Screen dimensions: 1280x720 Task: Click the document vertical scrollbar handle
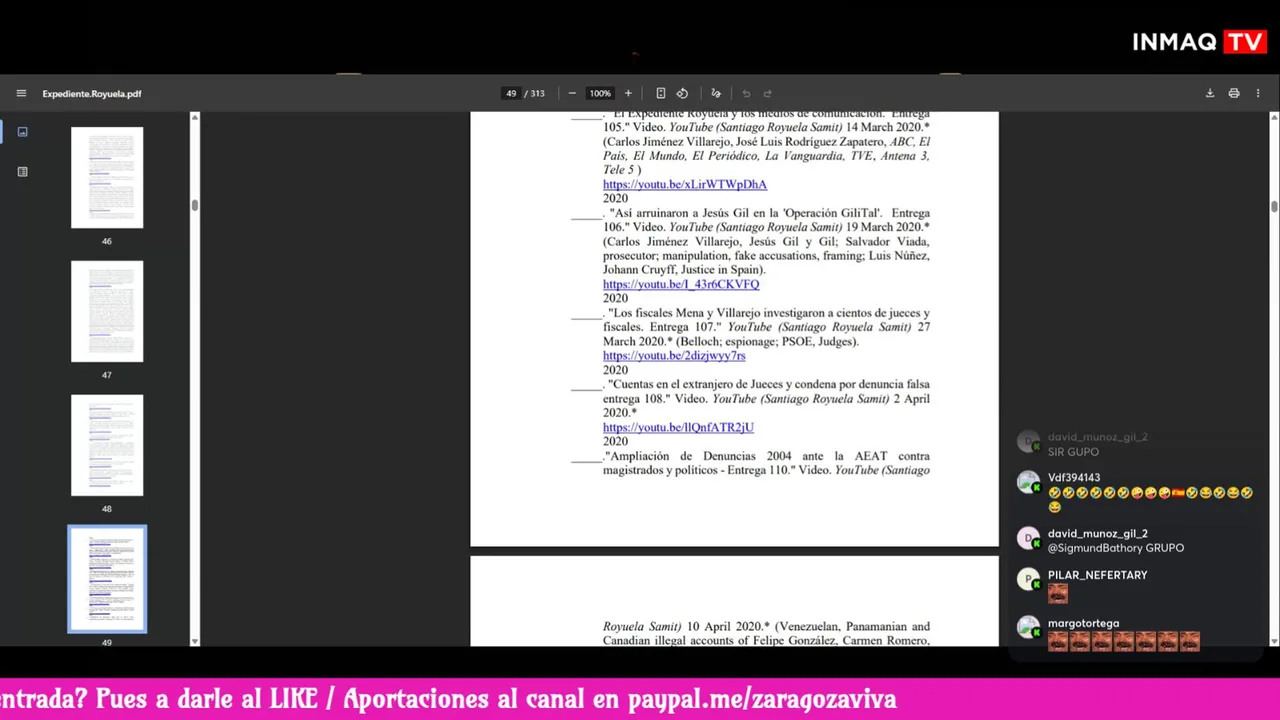[x=1274, y=206]
